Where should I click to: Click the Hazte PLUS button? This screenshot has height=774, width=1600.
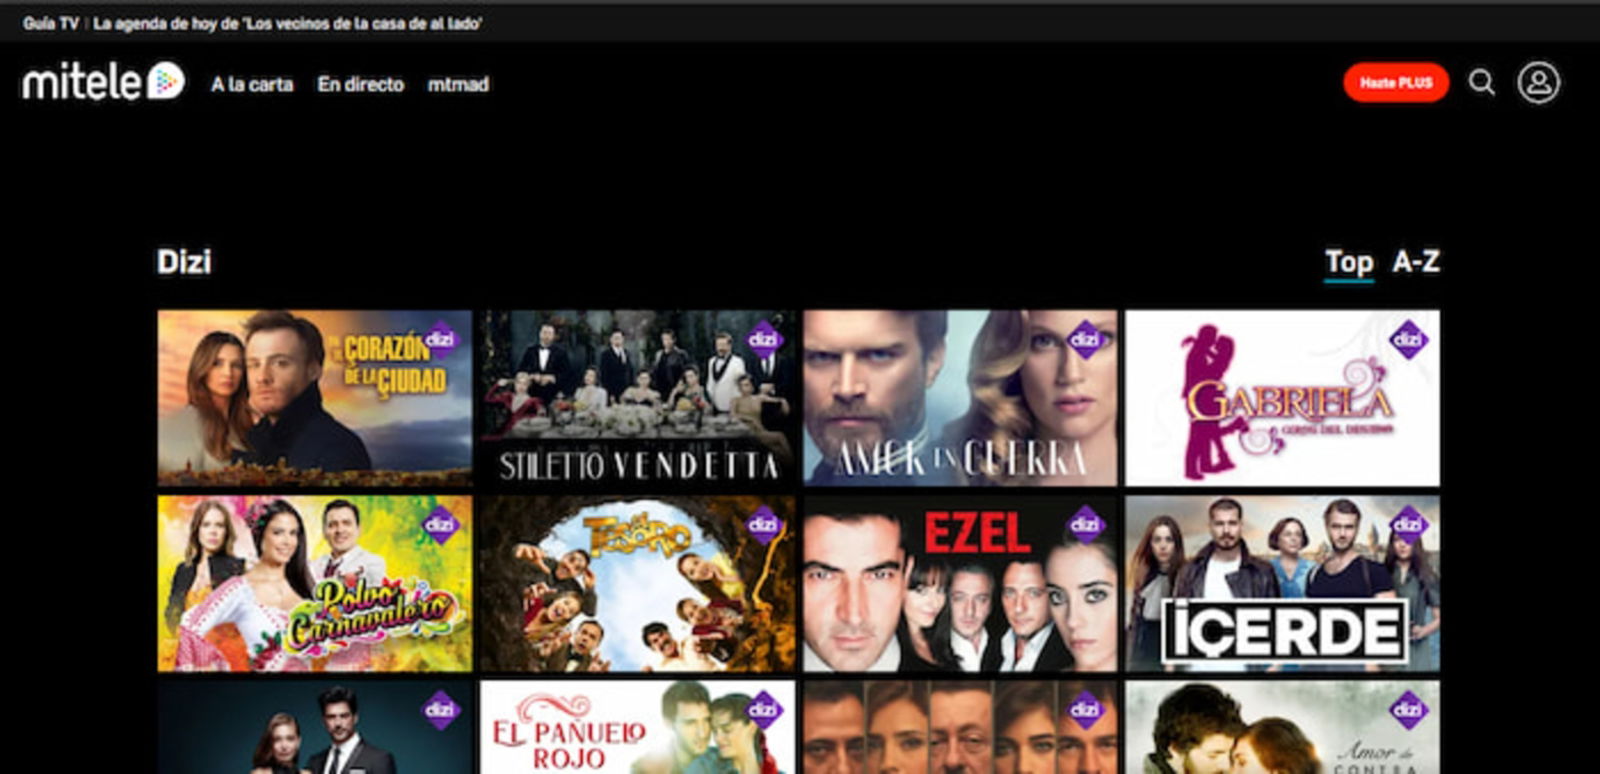coord(1396,83)
